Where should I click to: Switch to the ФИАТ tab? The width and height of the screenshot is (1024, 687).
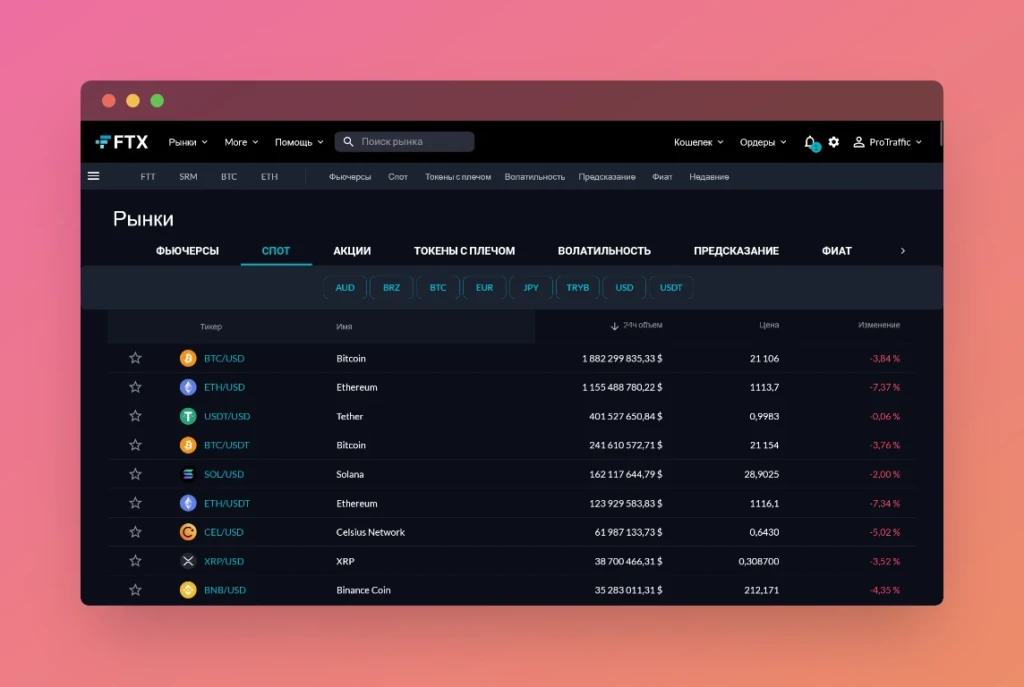point(837,251)
